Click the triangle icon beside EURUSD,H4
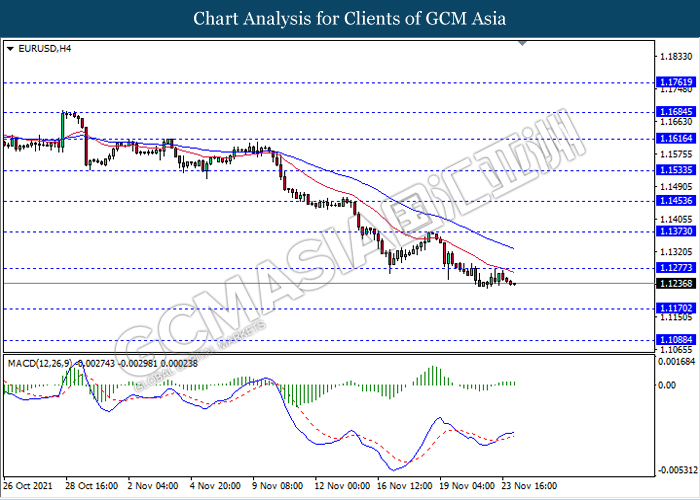700x500 pixels. point(10,47)
